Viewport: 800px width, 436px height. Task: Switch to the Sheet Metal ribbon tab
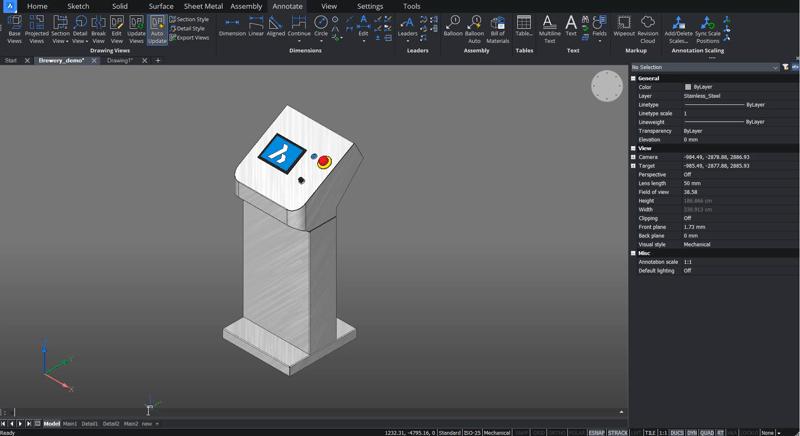(203, 6)
